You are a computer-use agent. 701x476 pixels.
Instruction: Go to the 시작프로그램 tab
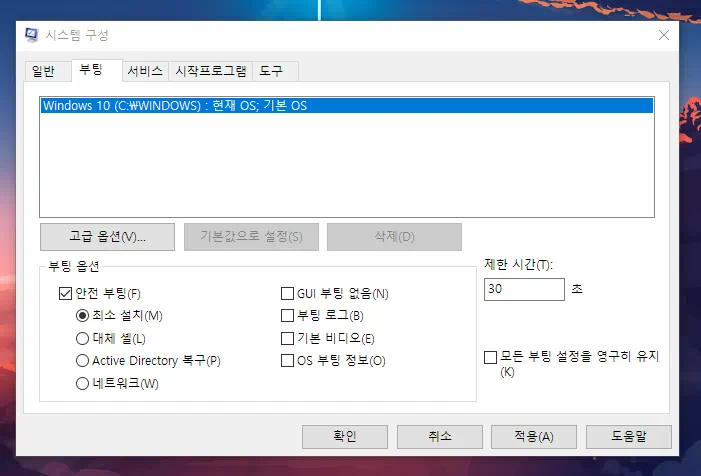tap(211, 71)
